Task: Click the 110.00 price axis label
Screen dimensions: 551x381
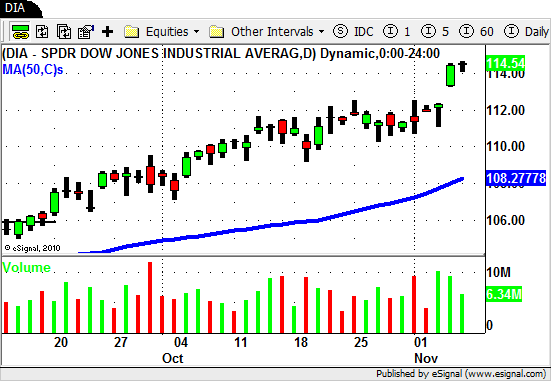Action: coord(505,146)
